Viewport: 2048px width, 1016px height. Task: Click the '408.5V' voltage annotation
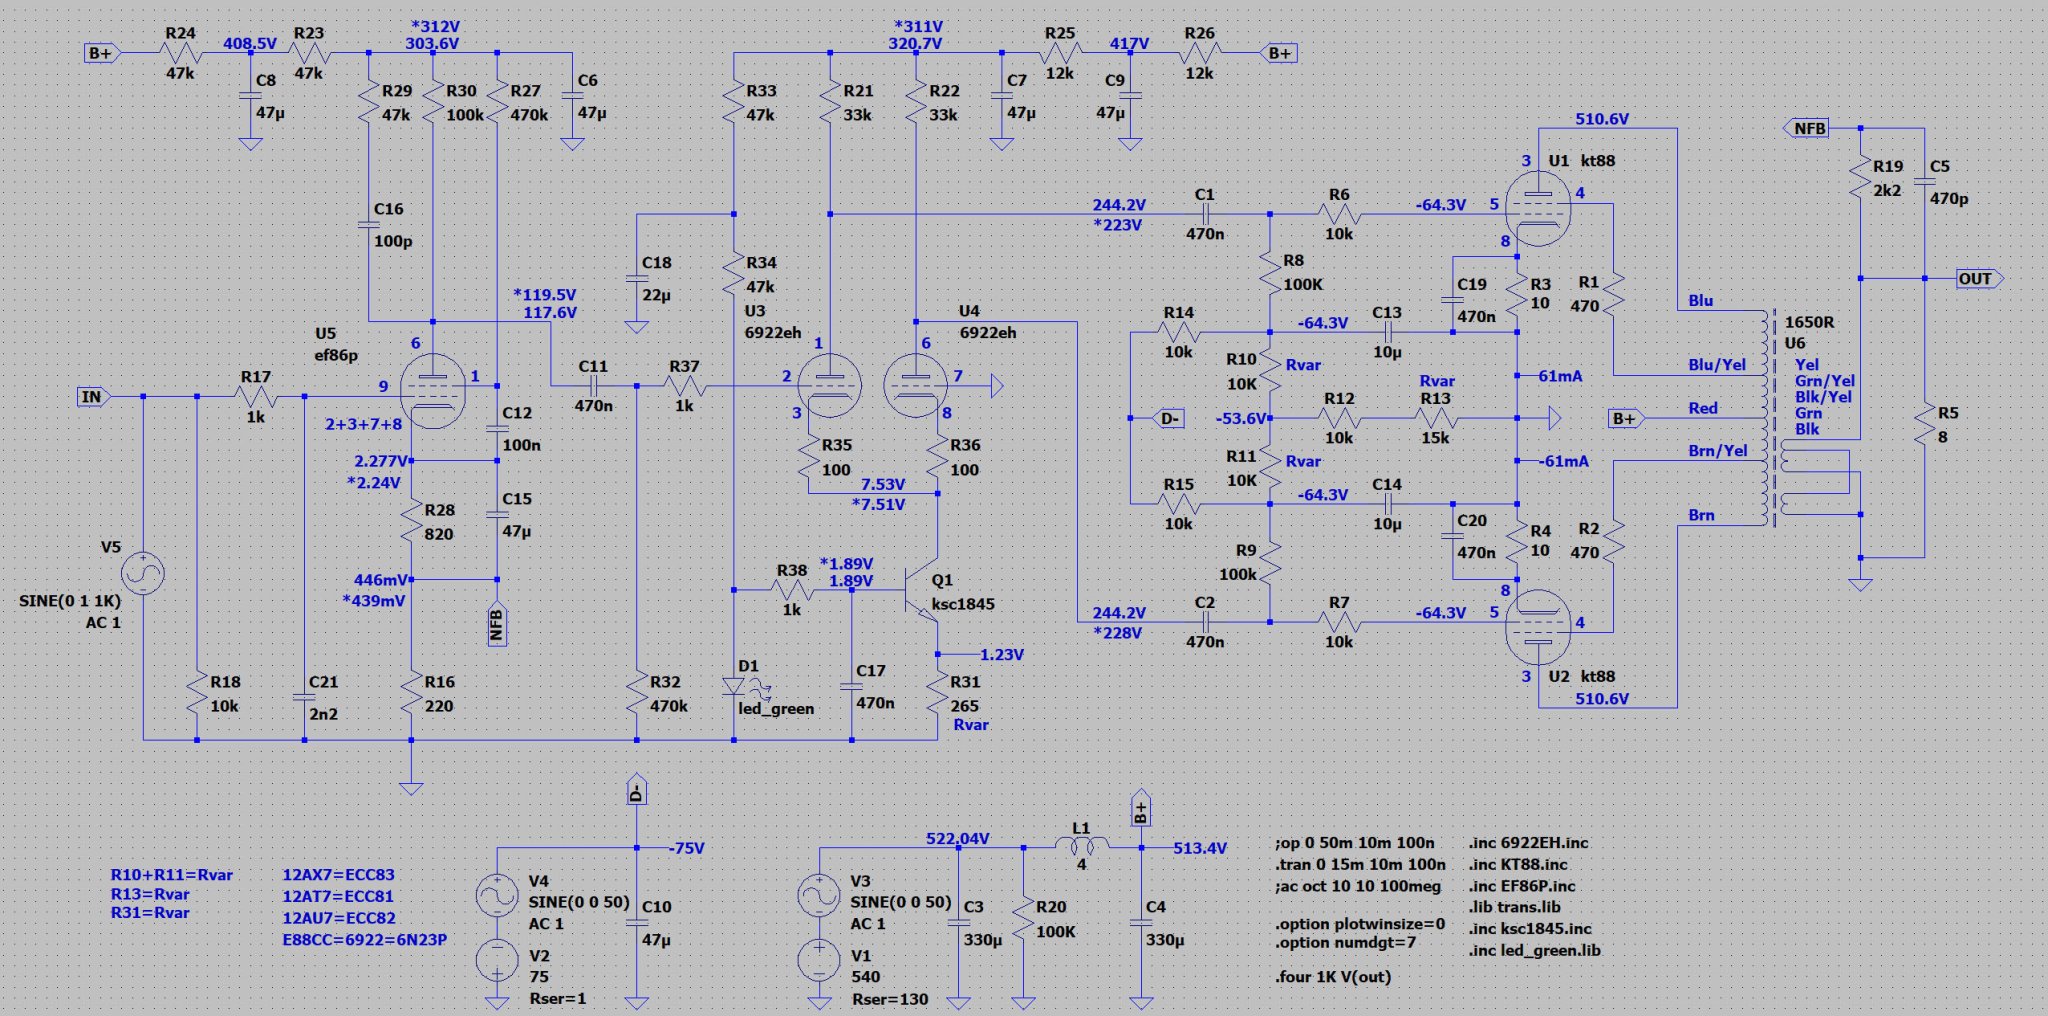click(250, 44)
